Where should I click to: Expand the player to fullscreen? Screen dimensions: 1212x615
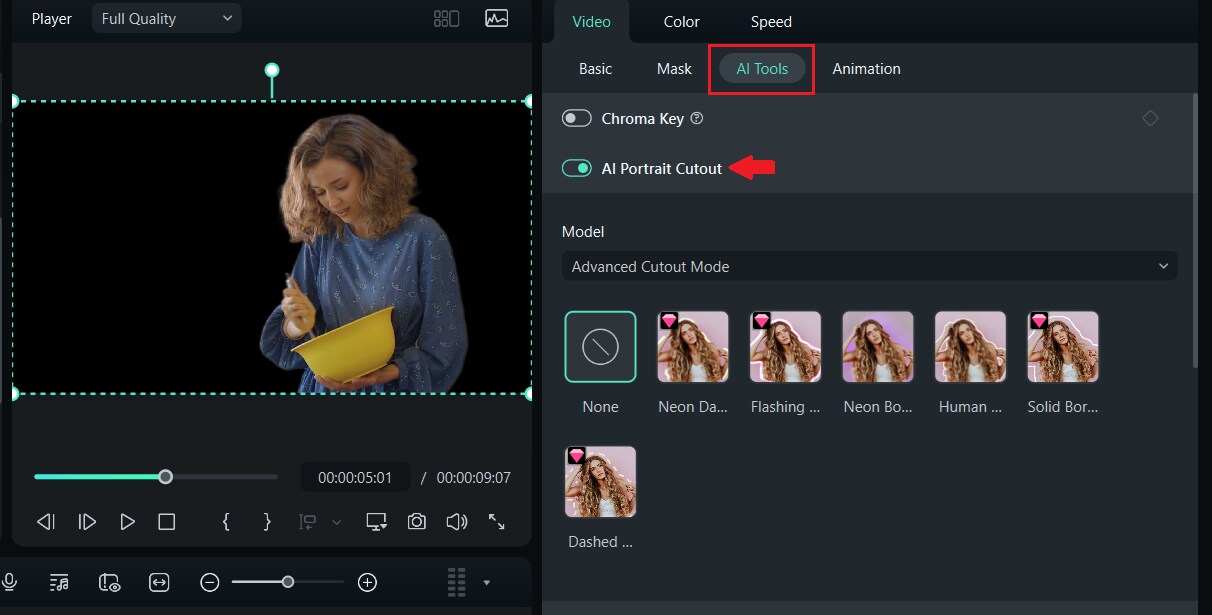[496, 521]
